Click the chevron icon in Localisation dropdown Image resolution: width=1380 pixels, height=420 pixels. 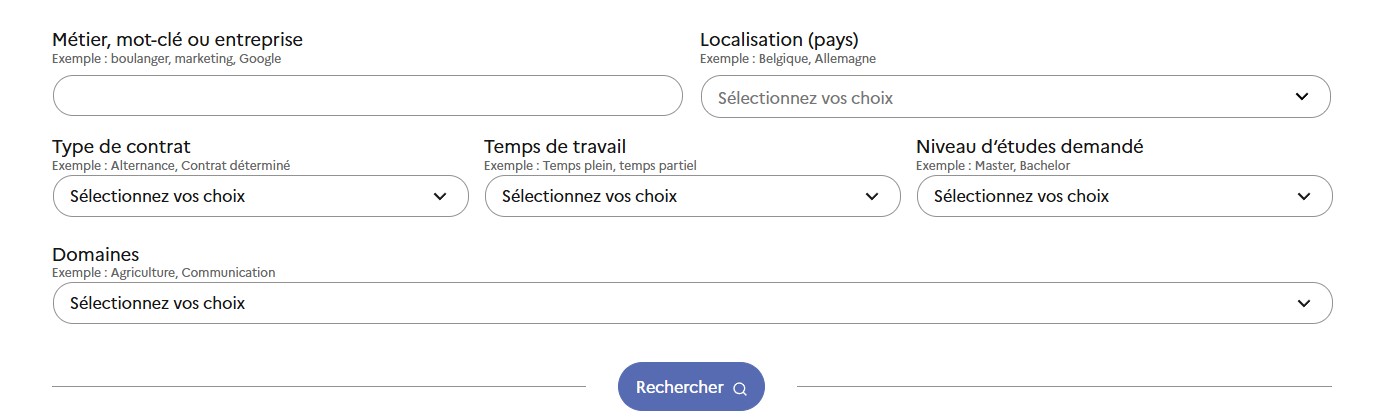[1301, 97]
